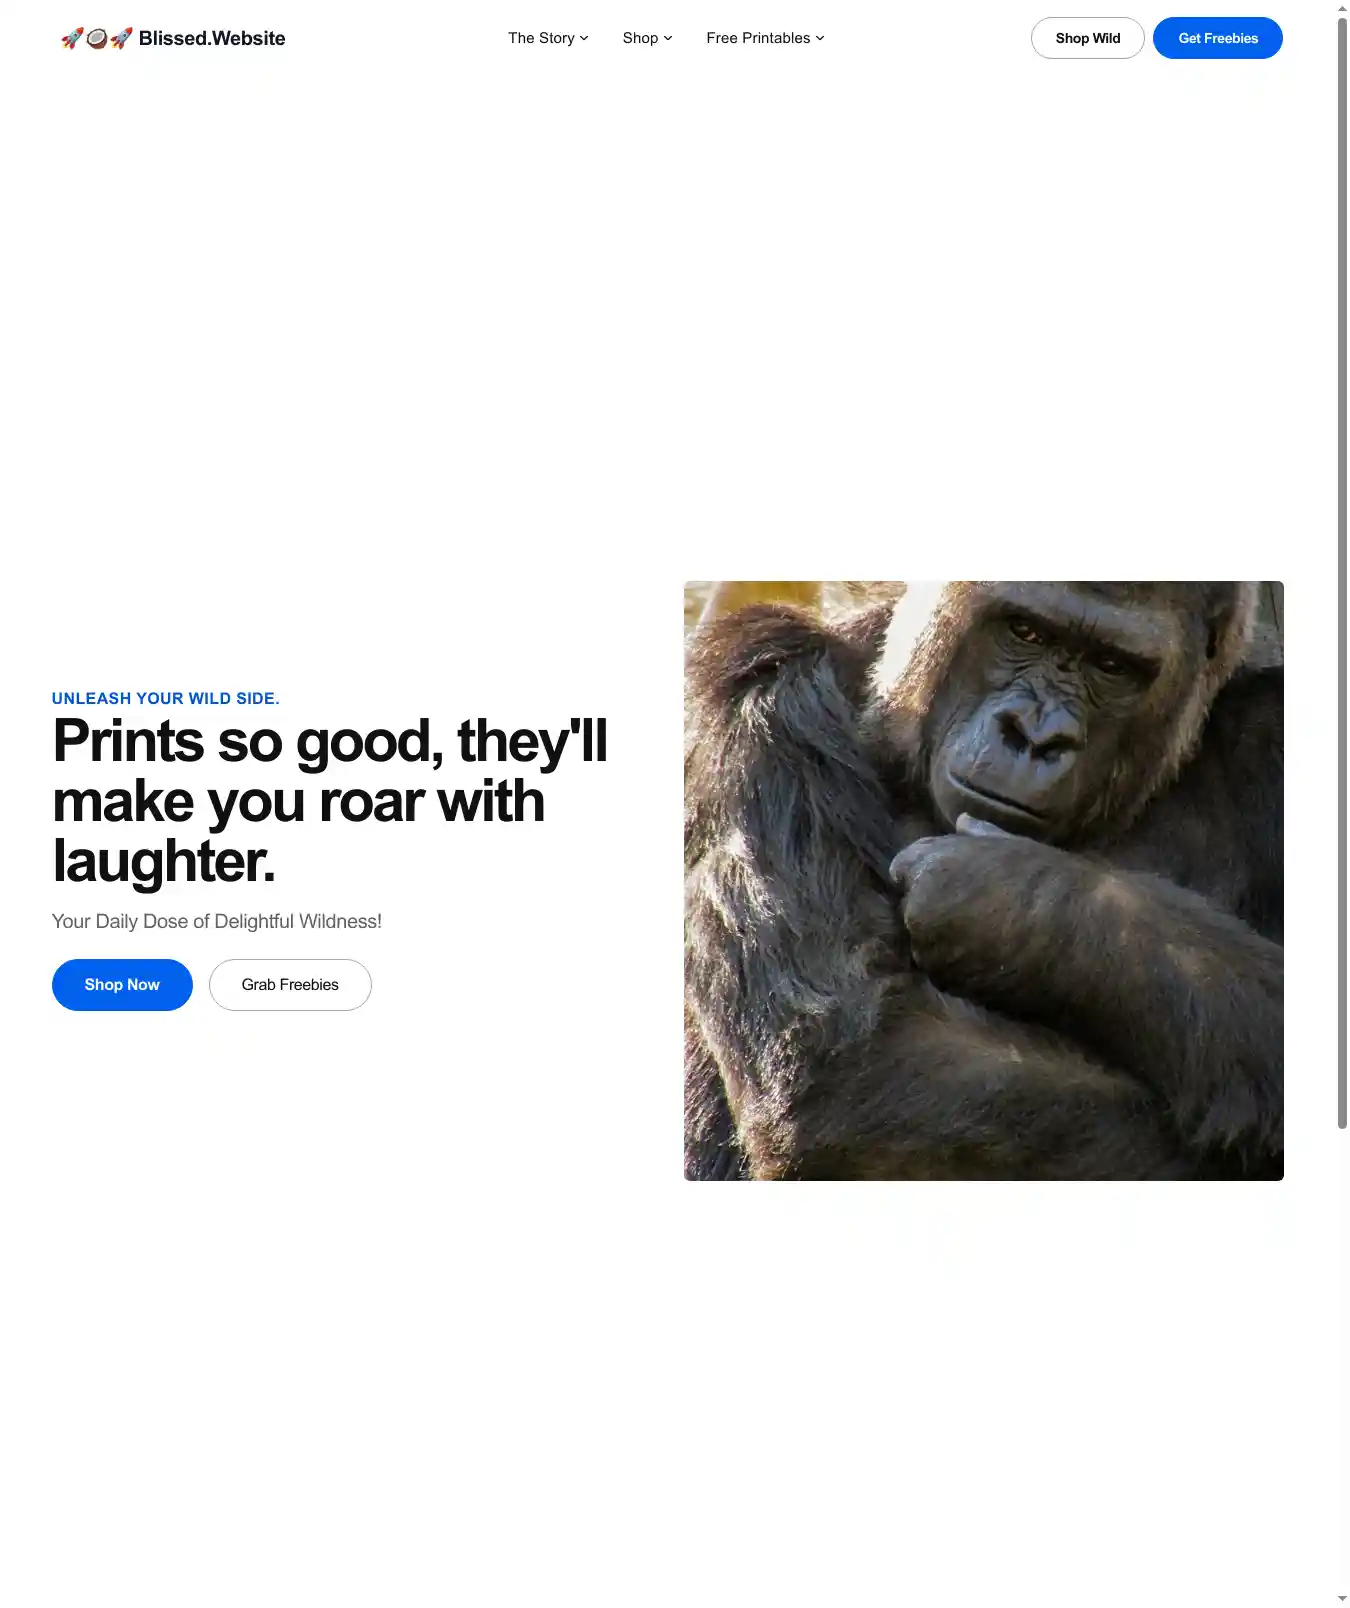
Task: Click the Unleash Your Wild Side tagline
Action: (166, 698)
